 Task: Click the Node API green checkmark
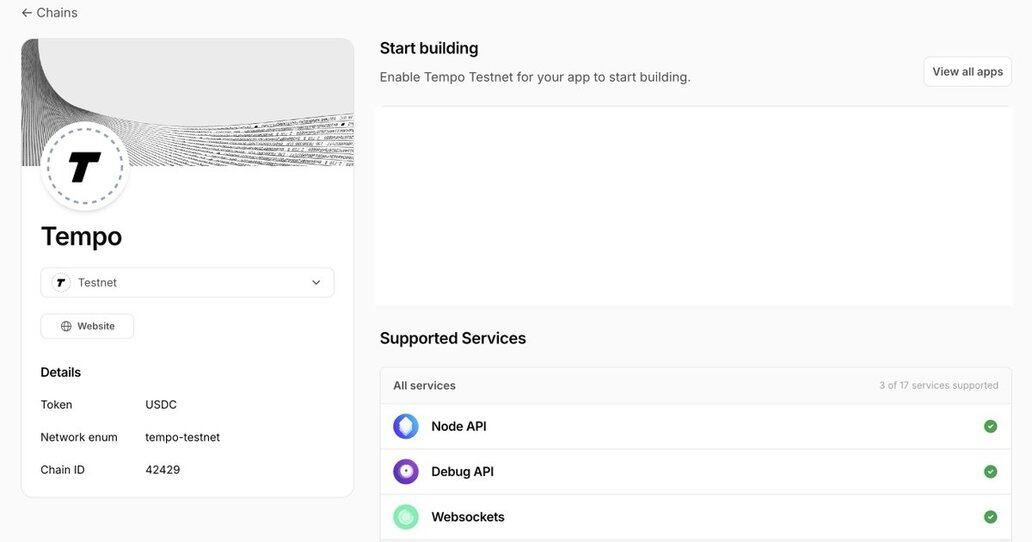pos(990,426)
